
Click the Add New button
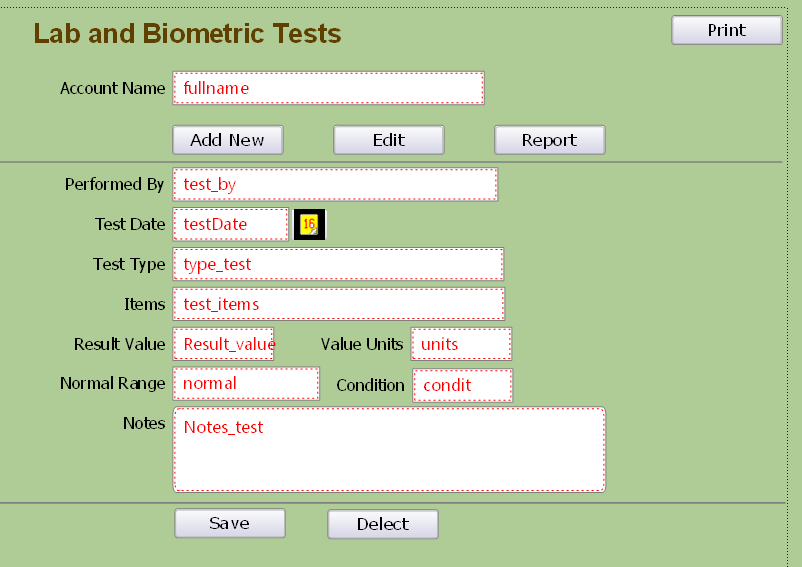click(x=228, y=140)
